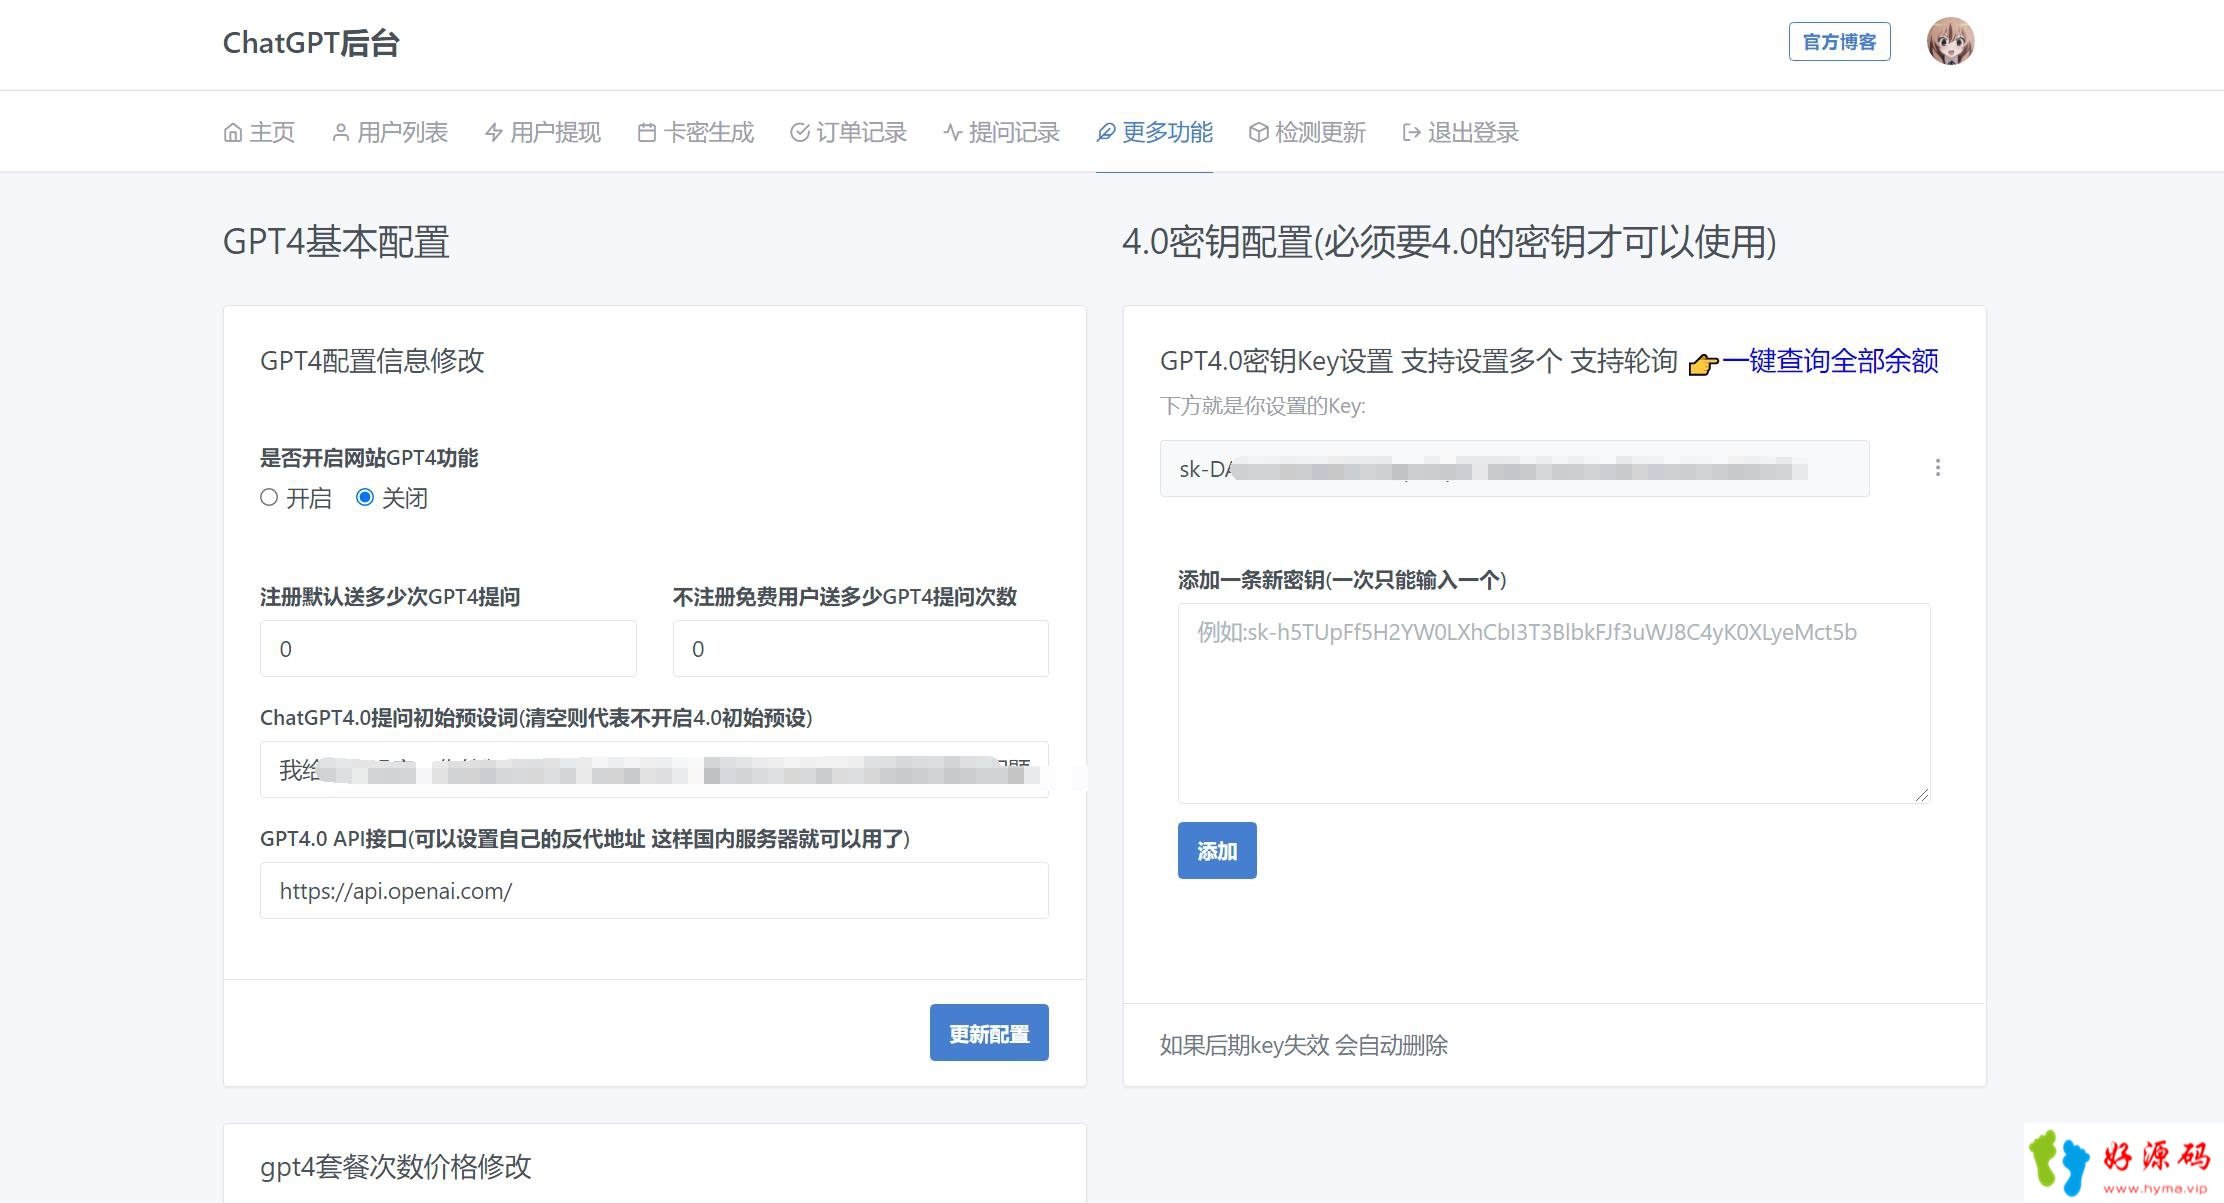
Task: Click the lightning icon beside 用户提现
Action: pyautogui.click(x=493, y=132)
